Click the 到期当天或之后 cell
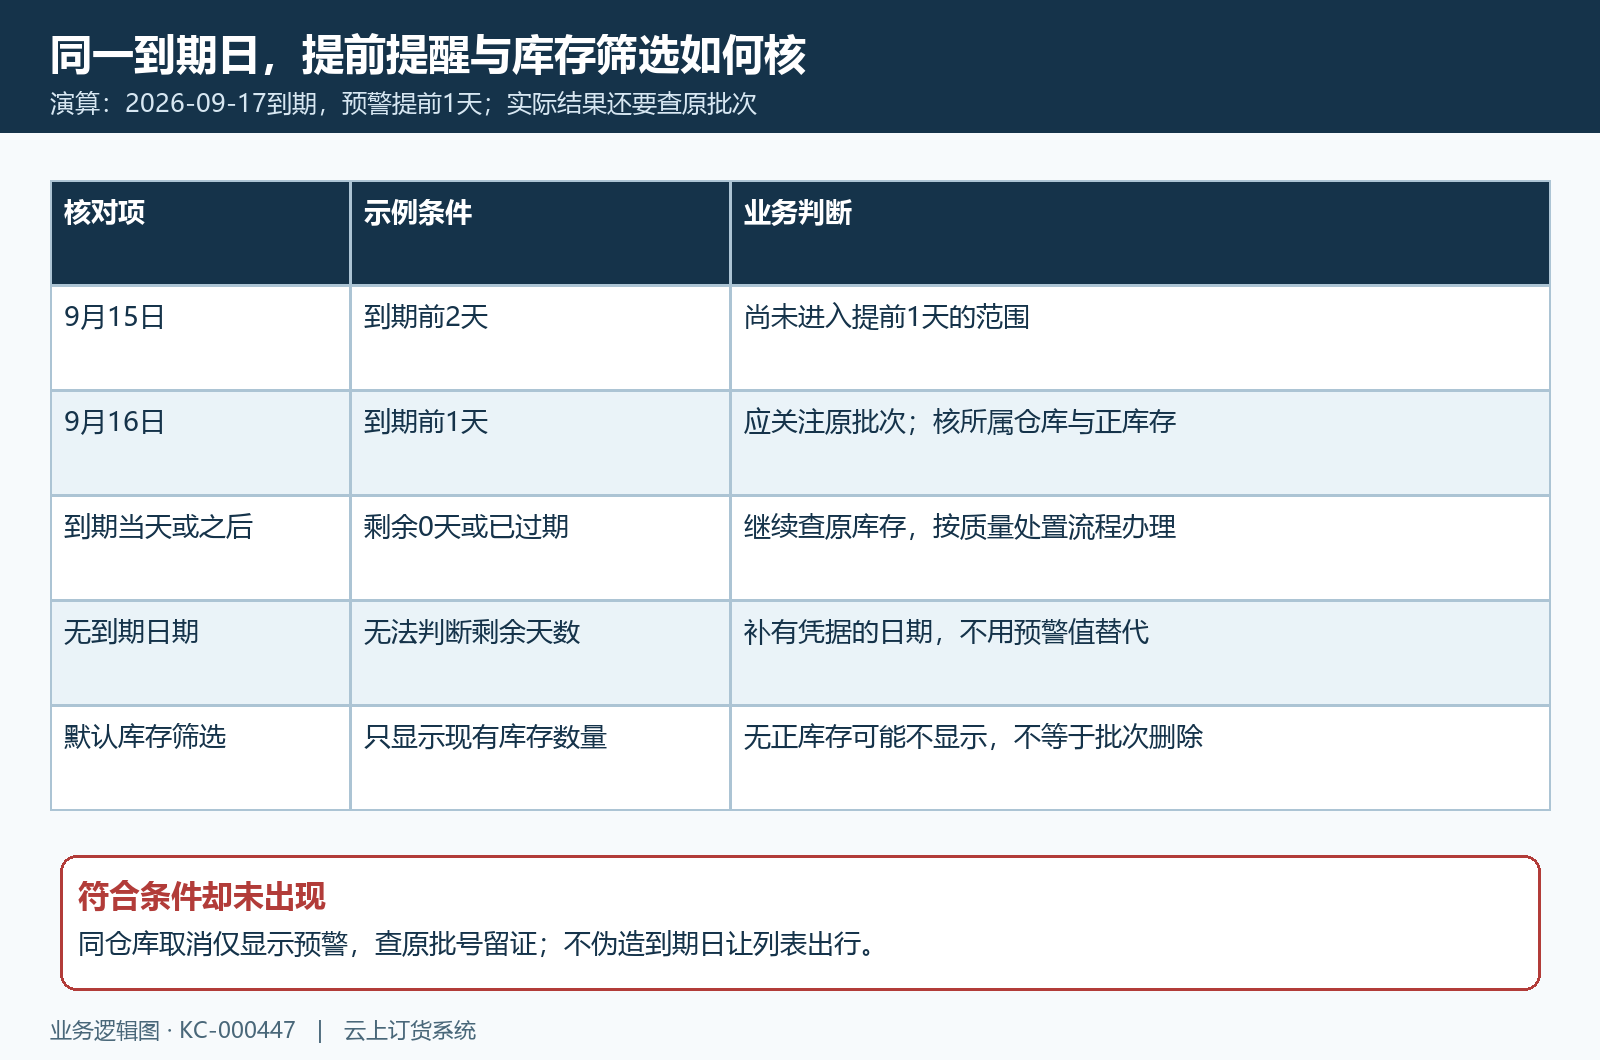The image size is (1600, 1060). click(200, 548)
